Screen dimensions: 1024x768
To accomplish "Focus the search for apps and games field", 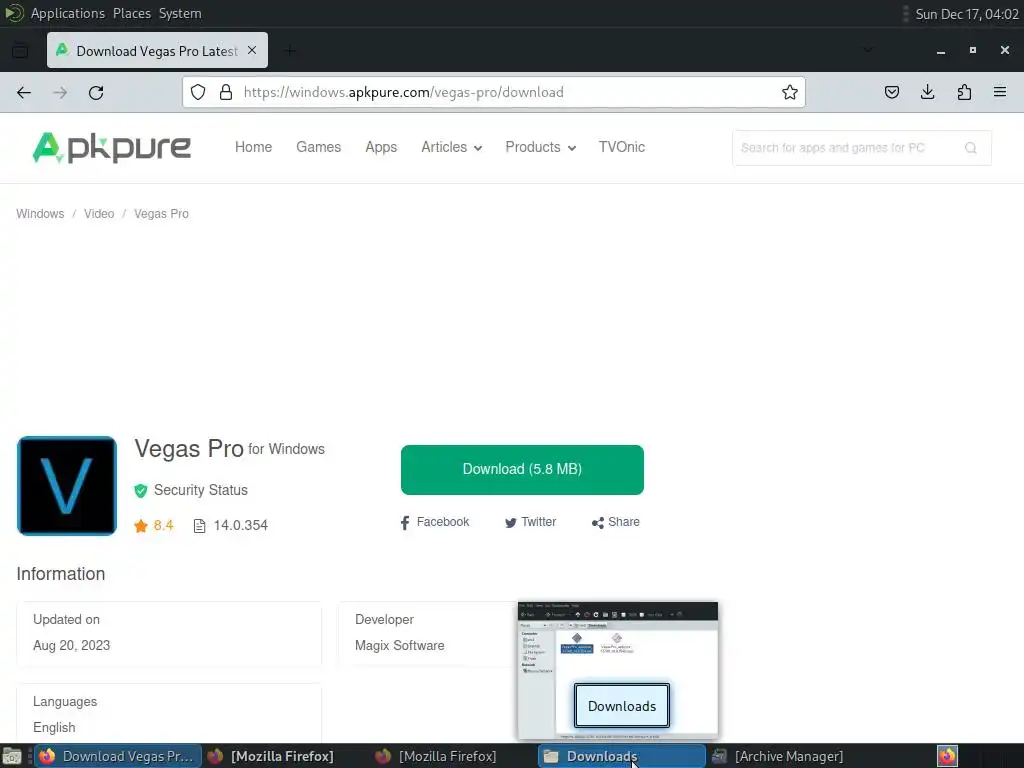I will 862,148.
